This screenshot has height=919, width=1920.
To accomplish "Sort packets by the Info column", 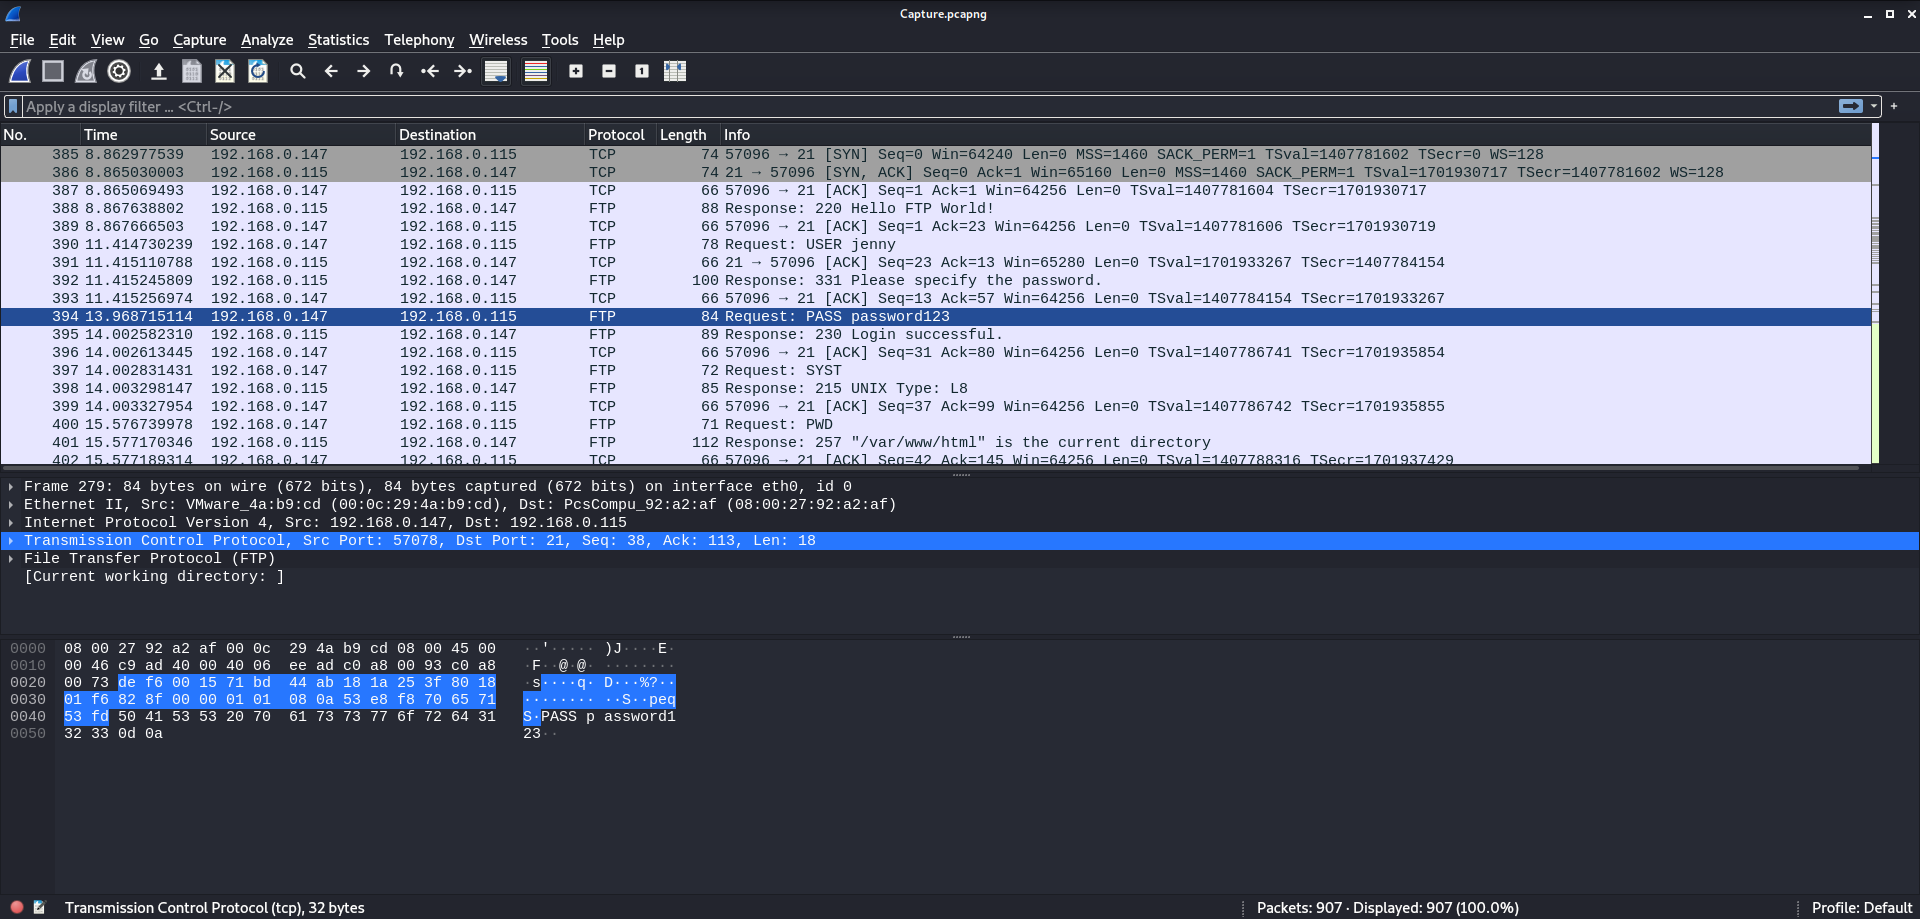I will pyautogui.click(x=1295, y=135).
